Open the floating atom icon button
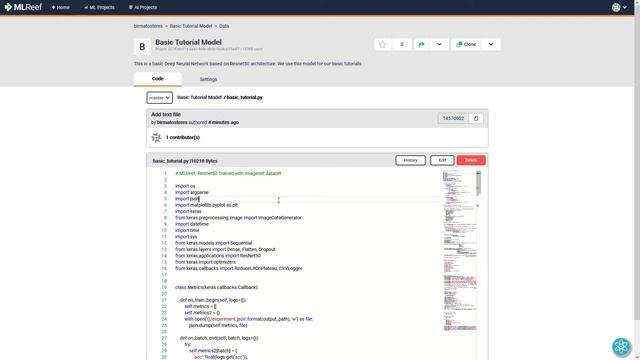Viewport: 640px width, 360px height. tap(621, 346)
